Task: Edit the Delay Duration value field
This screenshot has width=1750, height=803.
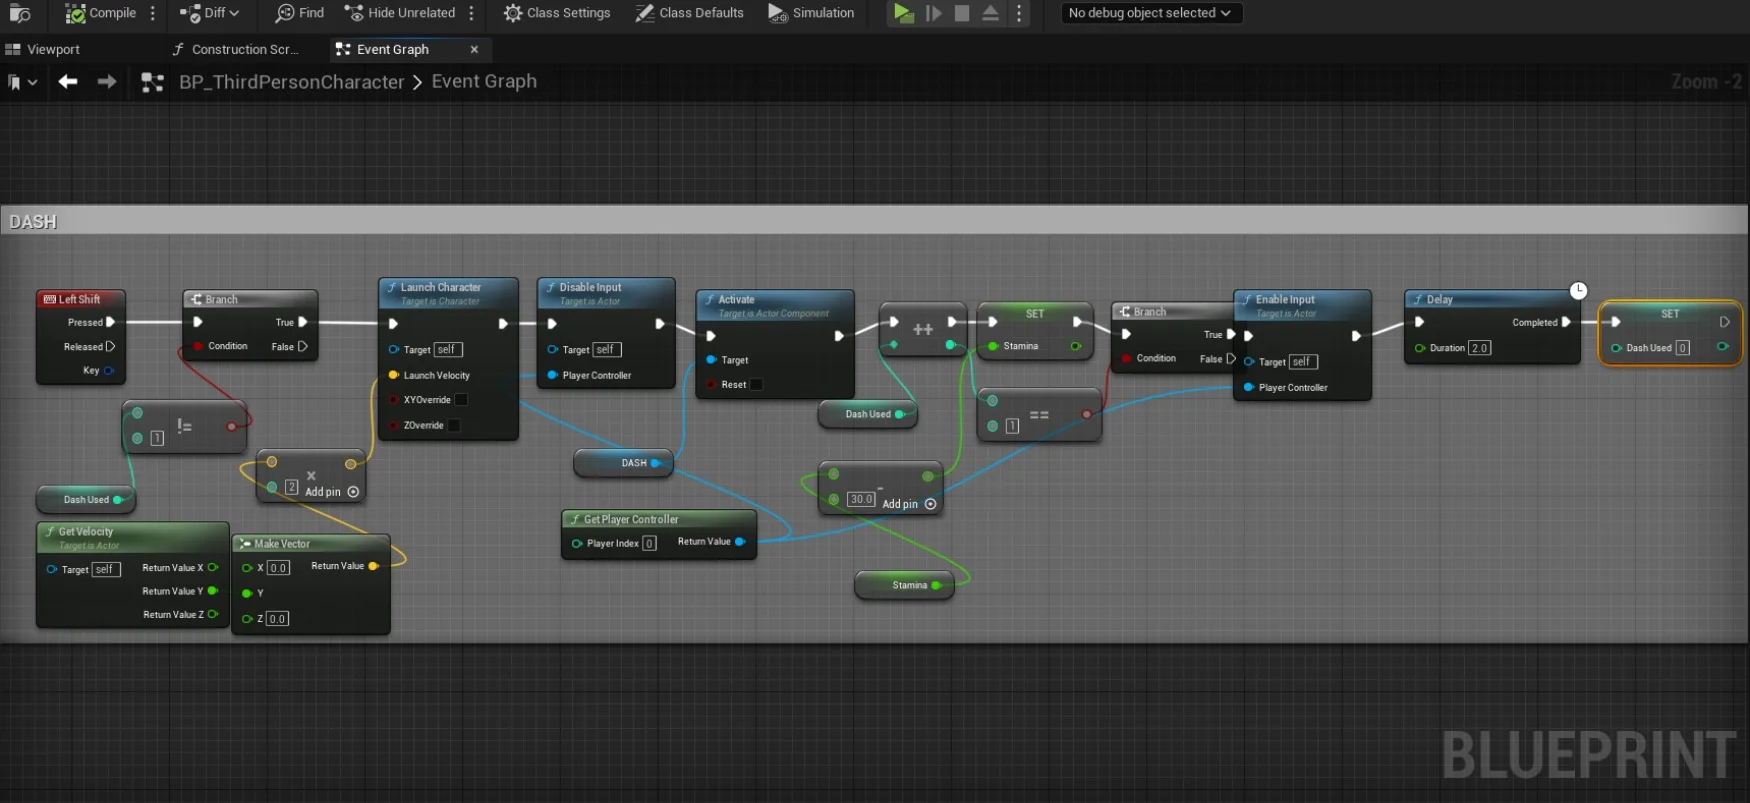Action: pyautogui.click(x=1480, y=348)
